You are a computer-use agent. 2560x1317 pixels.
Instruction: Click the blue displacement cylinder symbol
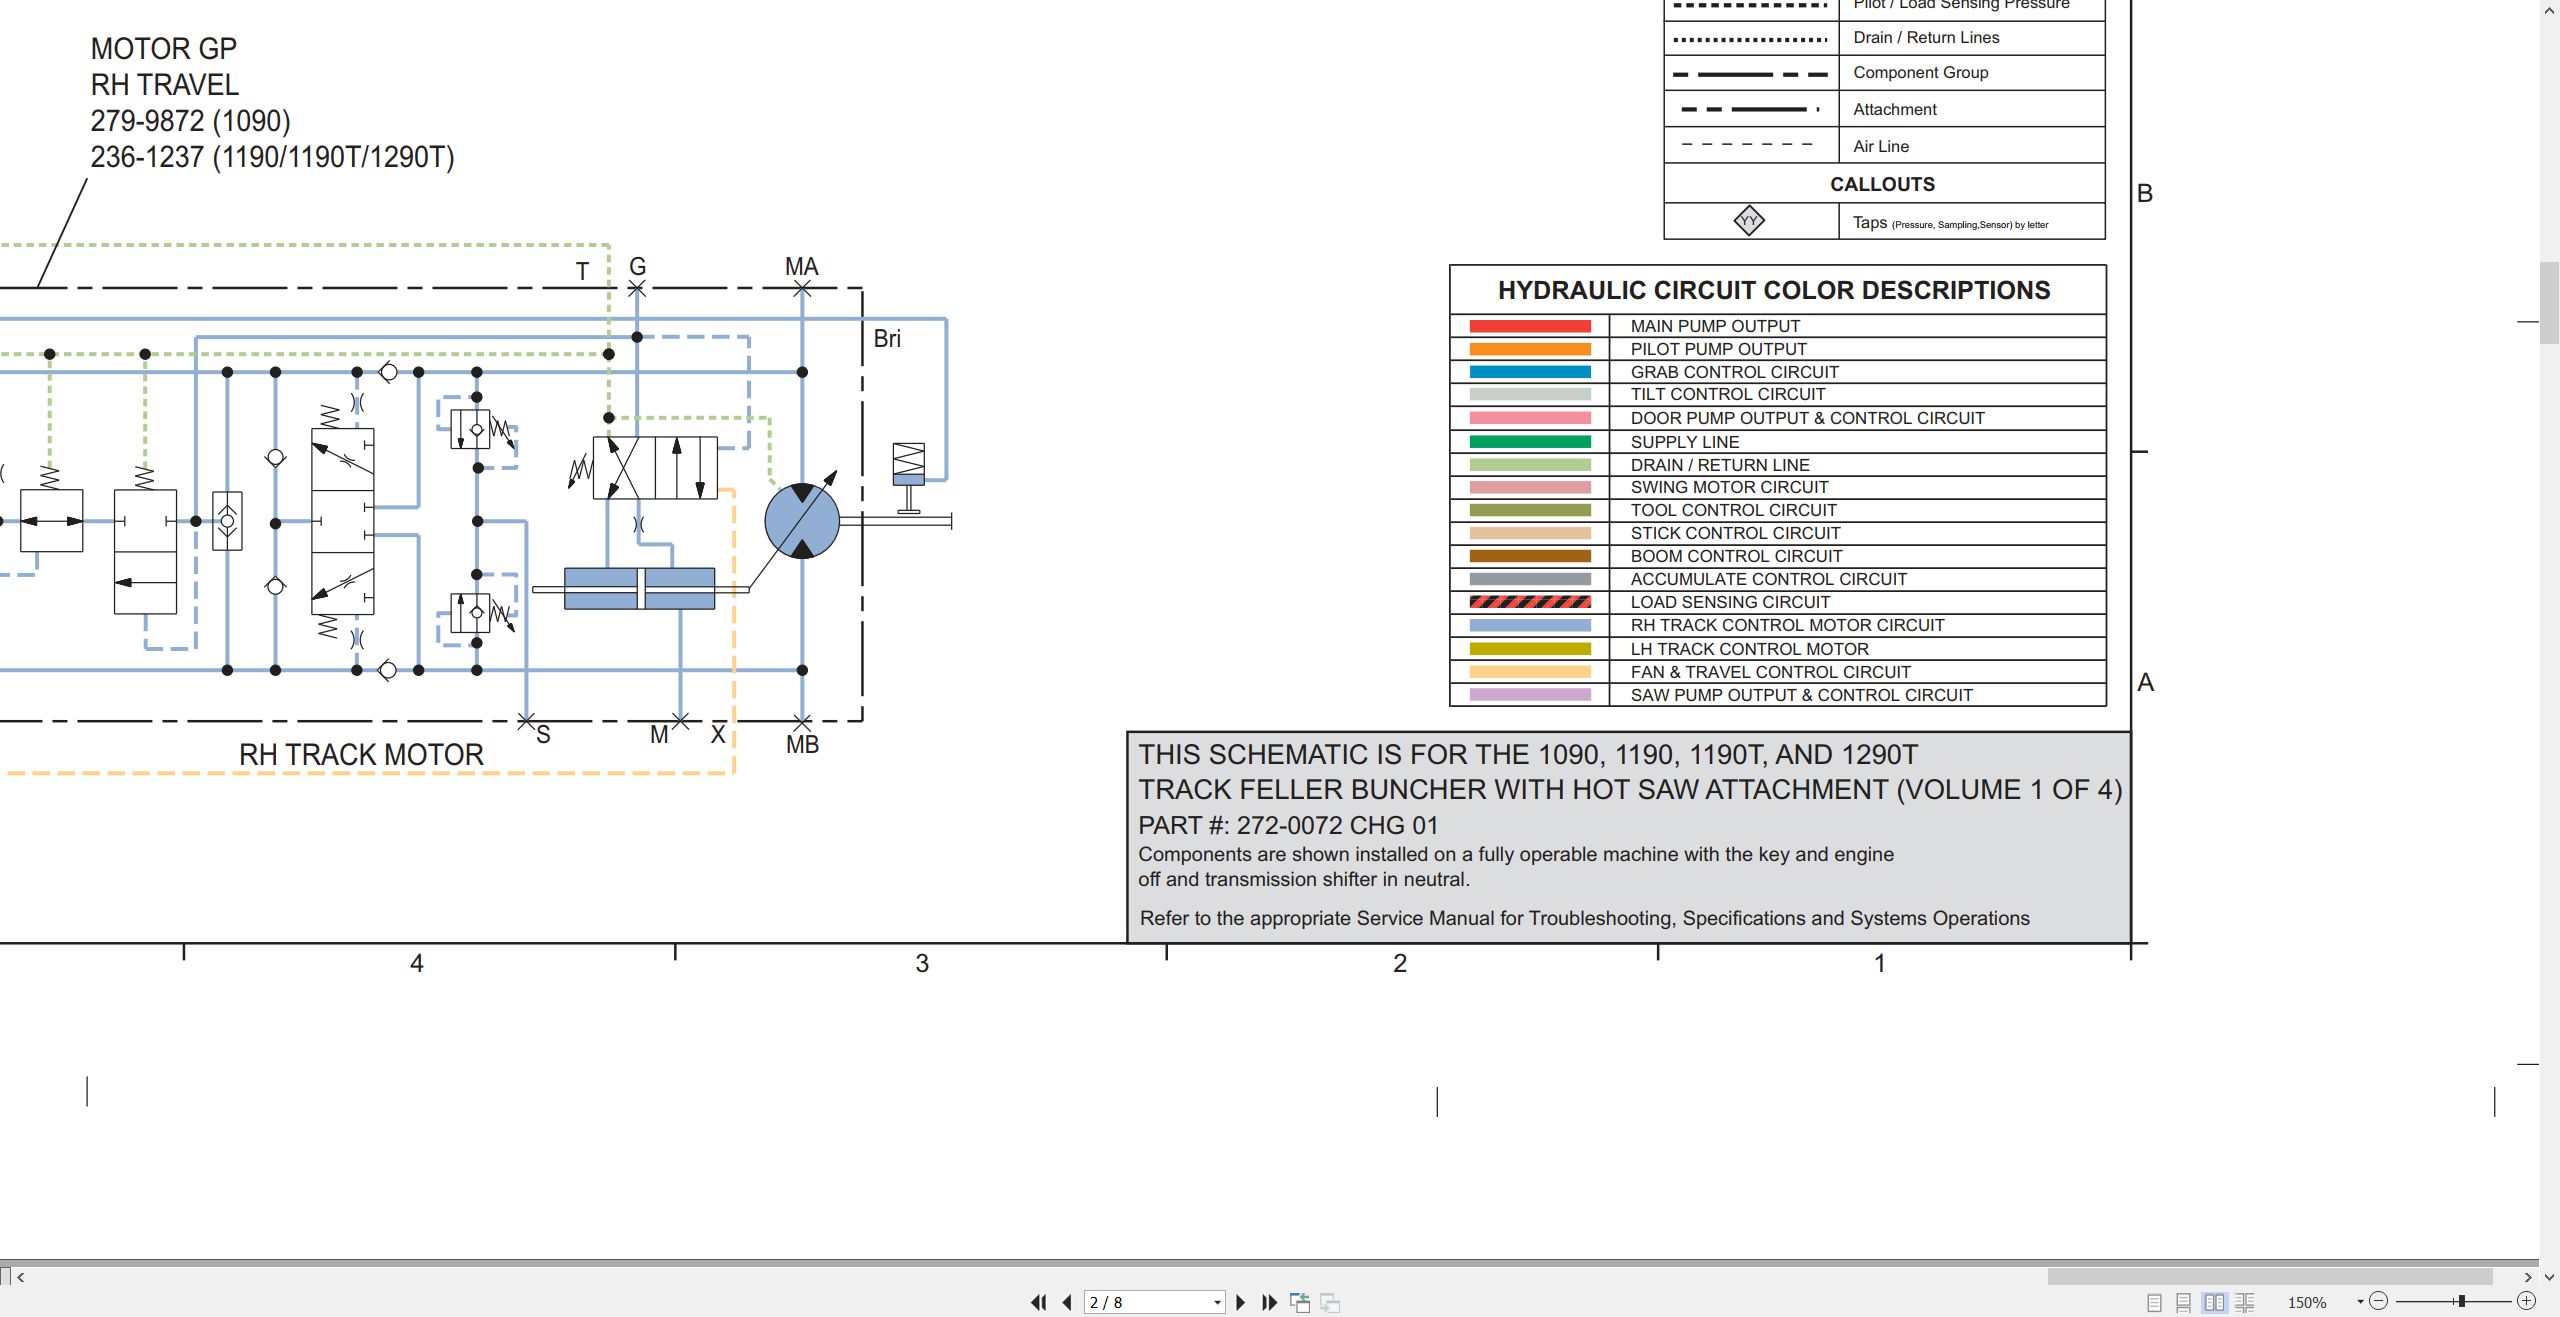640,589
